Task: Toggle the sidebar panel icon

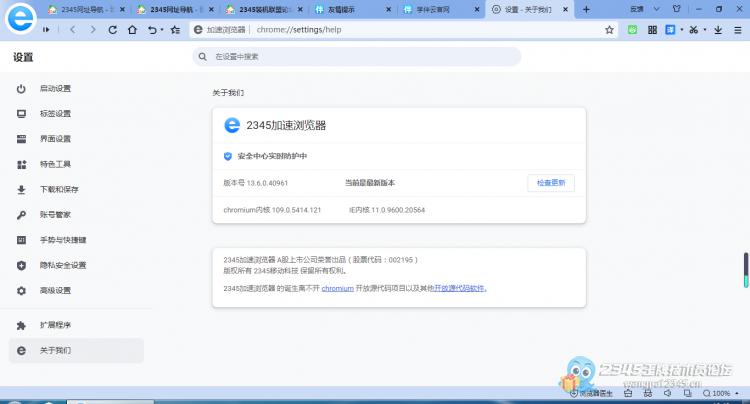Action: pyautogui.click(x=46, y=30)
